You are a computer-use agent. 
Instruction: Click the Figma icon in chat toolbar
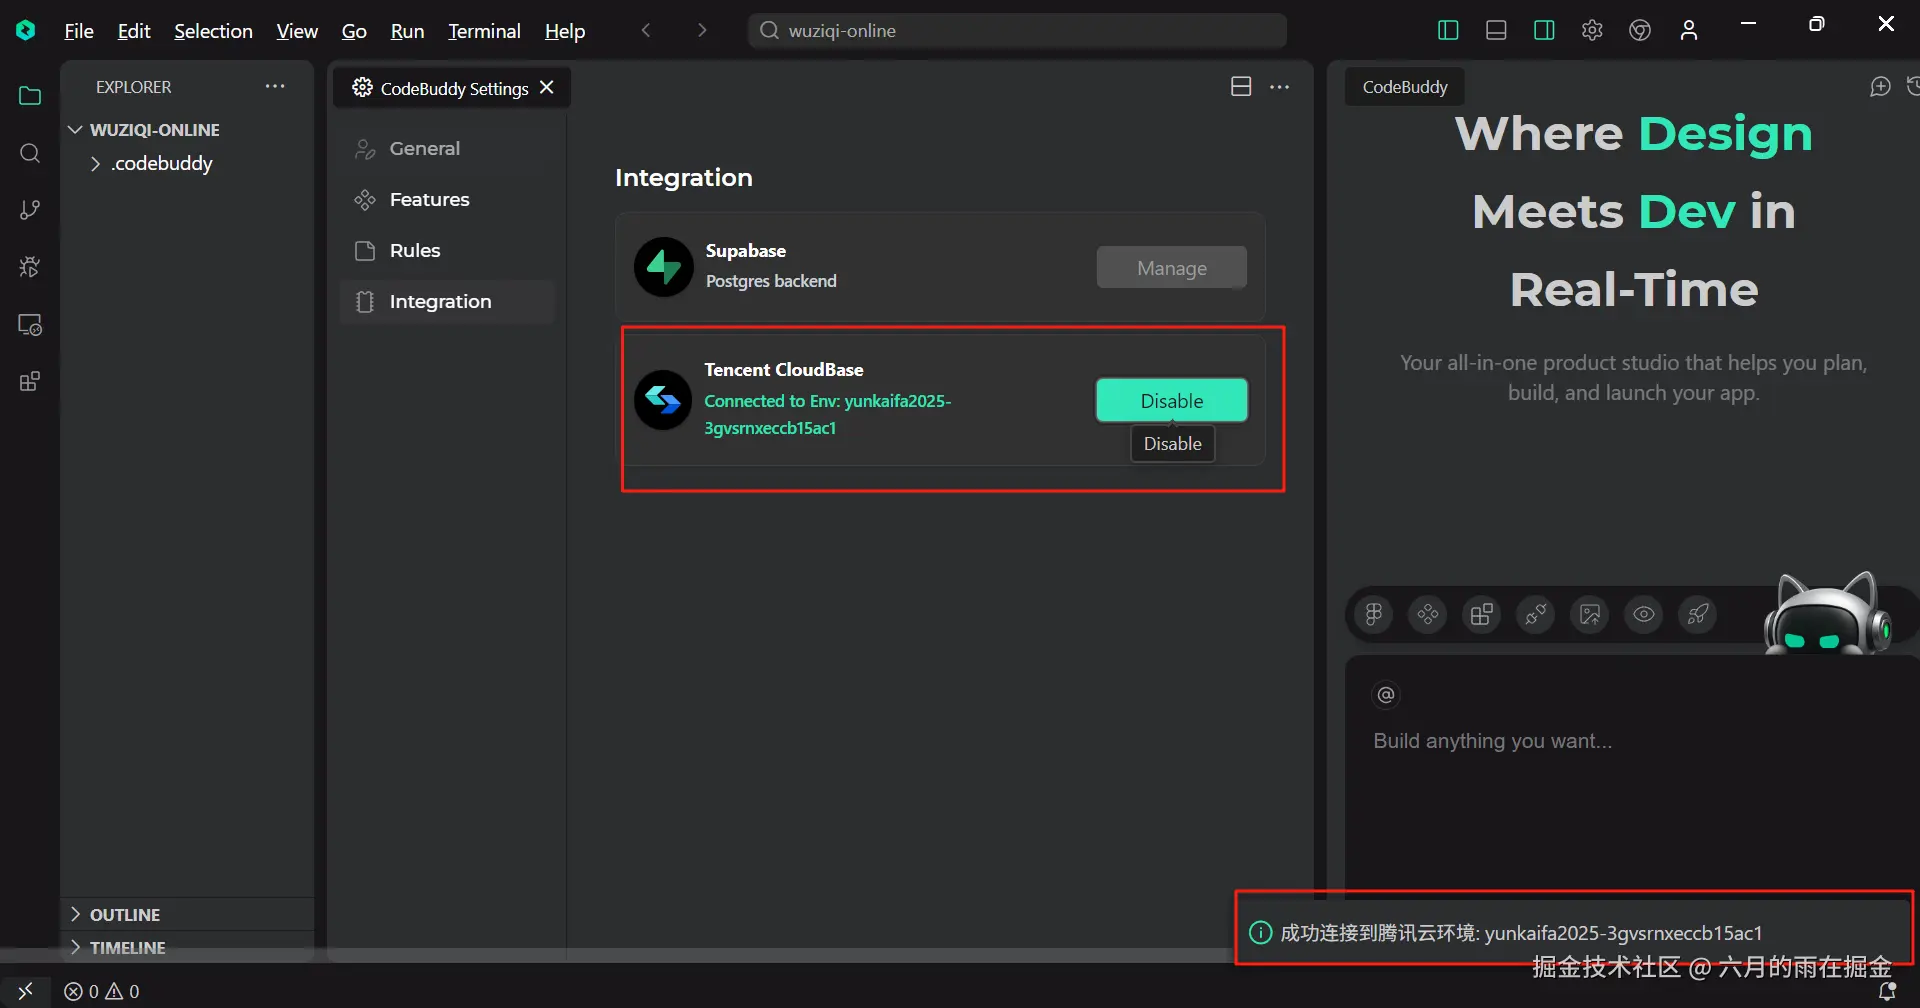point(1374,614)
